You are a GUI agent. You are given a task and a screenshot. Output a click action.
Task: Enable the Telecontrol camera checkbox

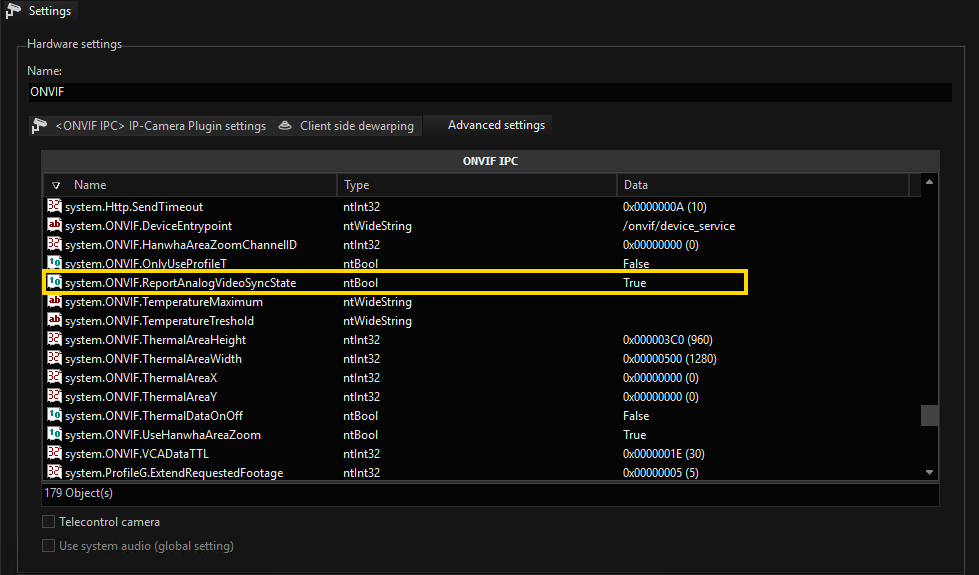click(48, 522)
